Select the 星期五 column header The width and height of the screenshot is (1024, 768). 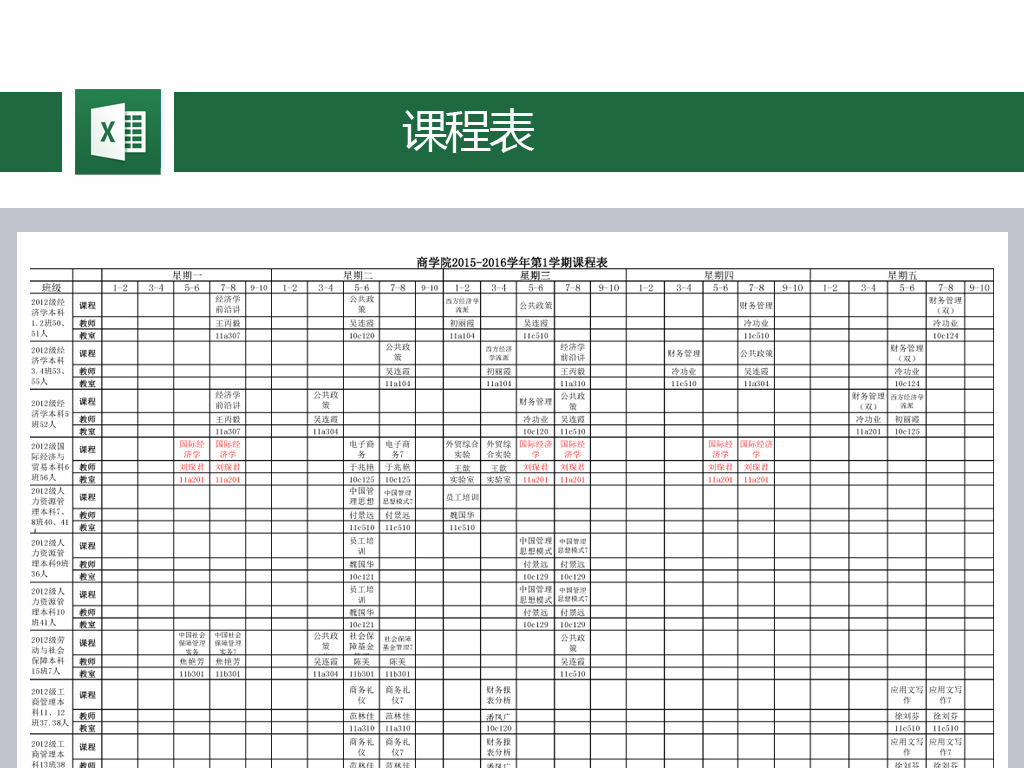point(902,276)
